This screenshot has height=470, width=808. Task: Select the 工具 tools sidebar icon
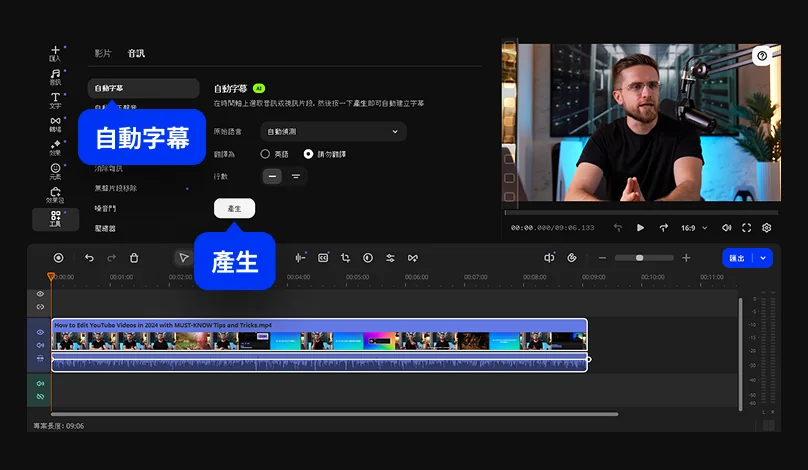click(x=55, y=219)
